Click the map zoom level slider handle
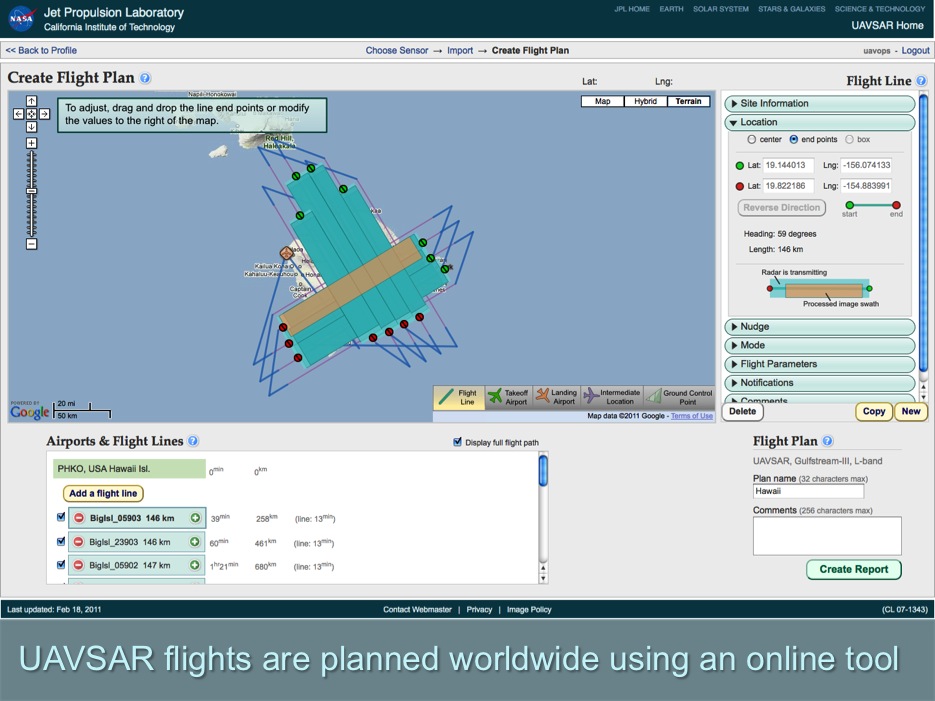 point(31,190)
